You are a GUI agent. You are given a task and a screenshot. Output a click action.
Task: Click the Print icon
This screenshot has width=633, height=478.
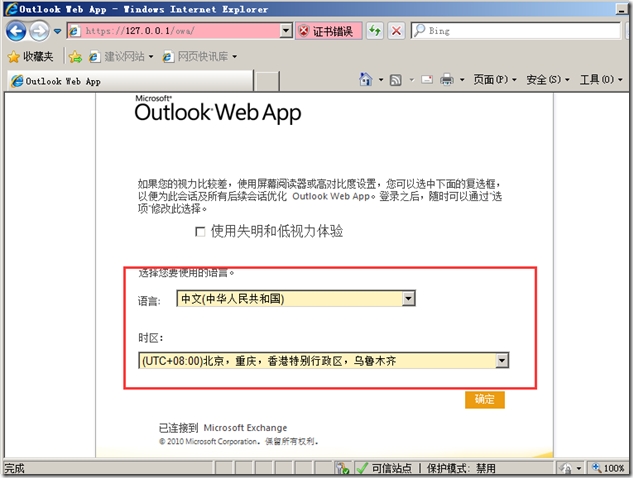[446, 80]
